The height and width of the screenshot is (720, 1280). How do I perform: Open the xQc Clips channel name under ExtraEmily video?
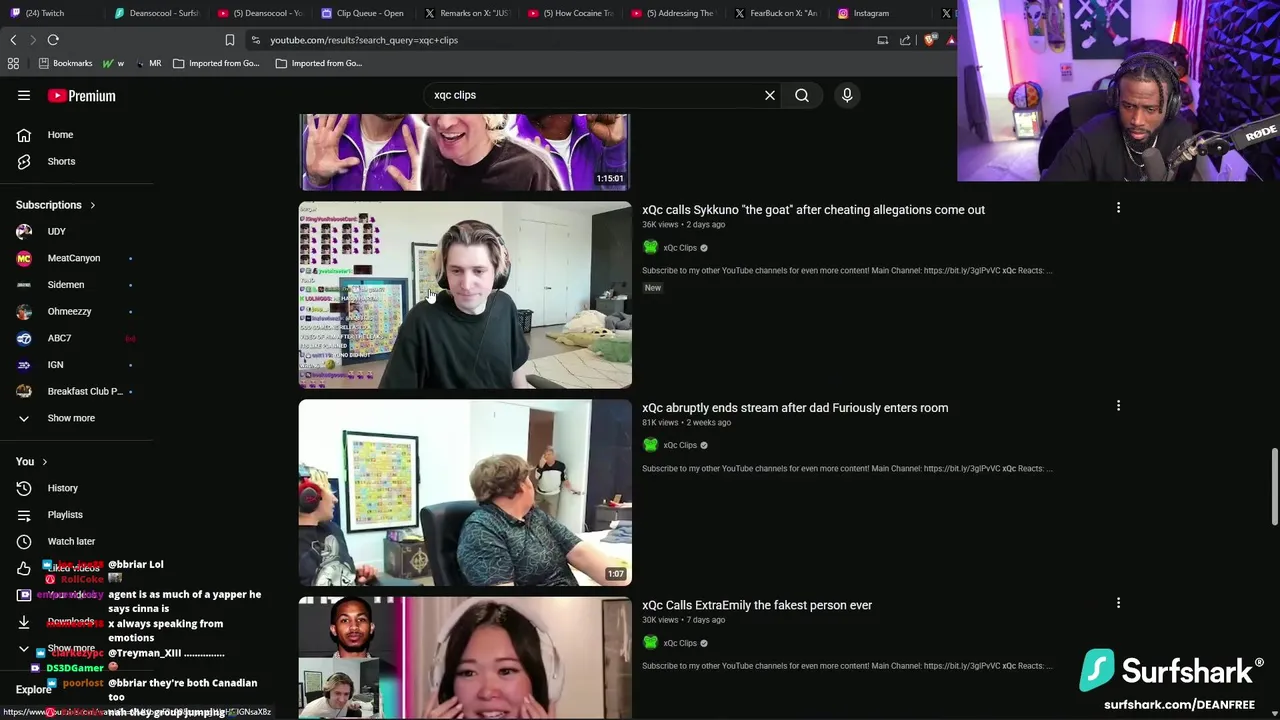pyautogui.click(x=680, y=643)
